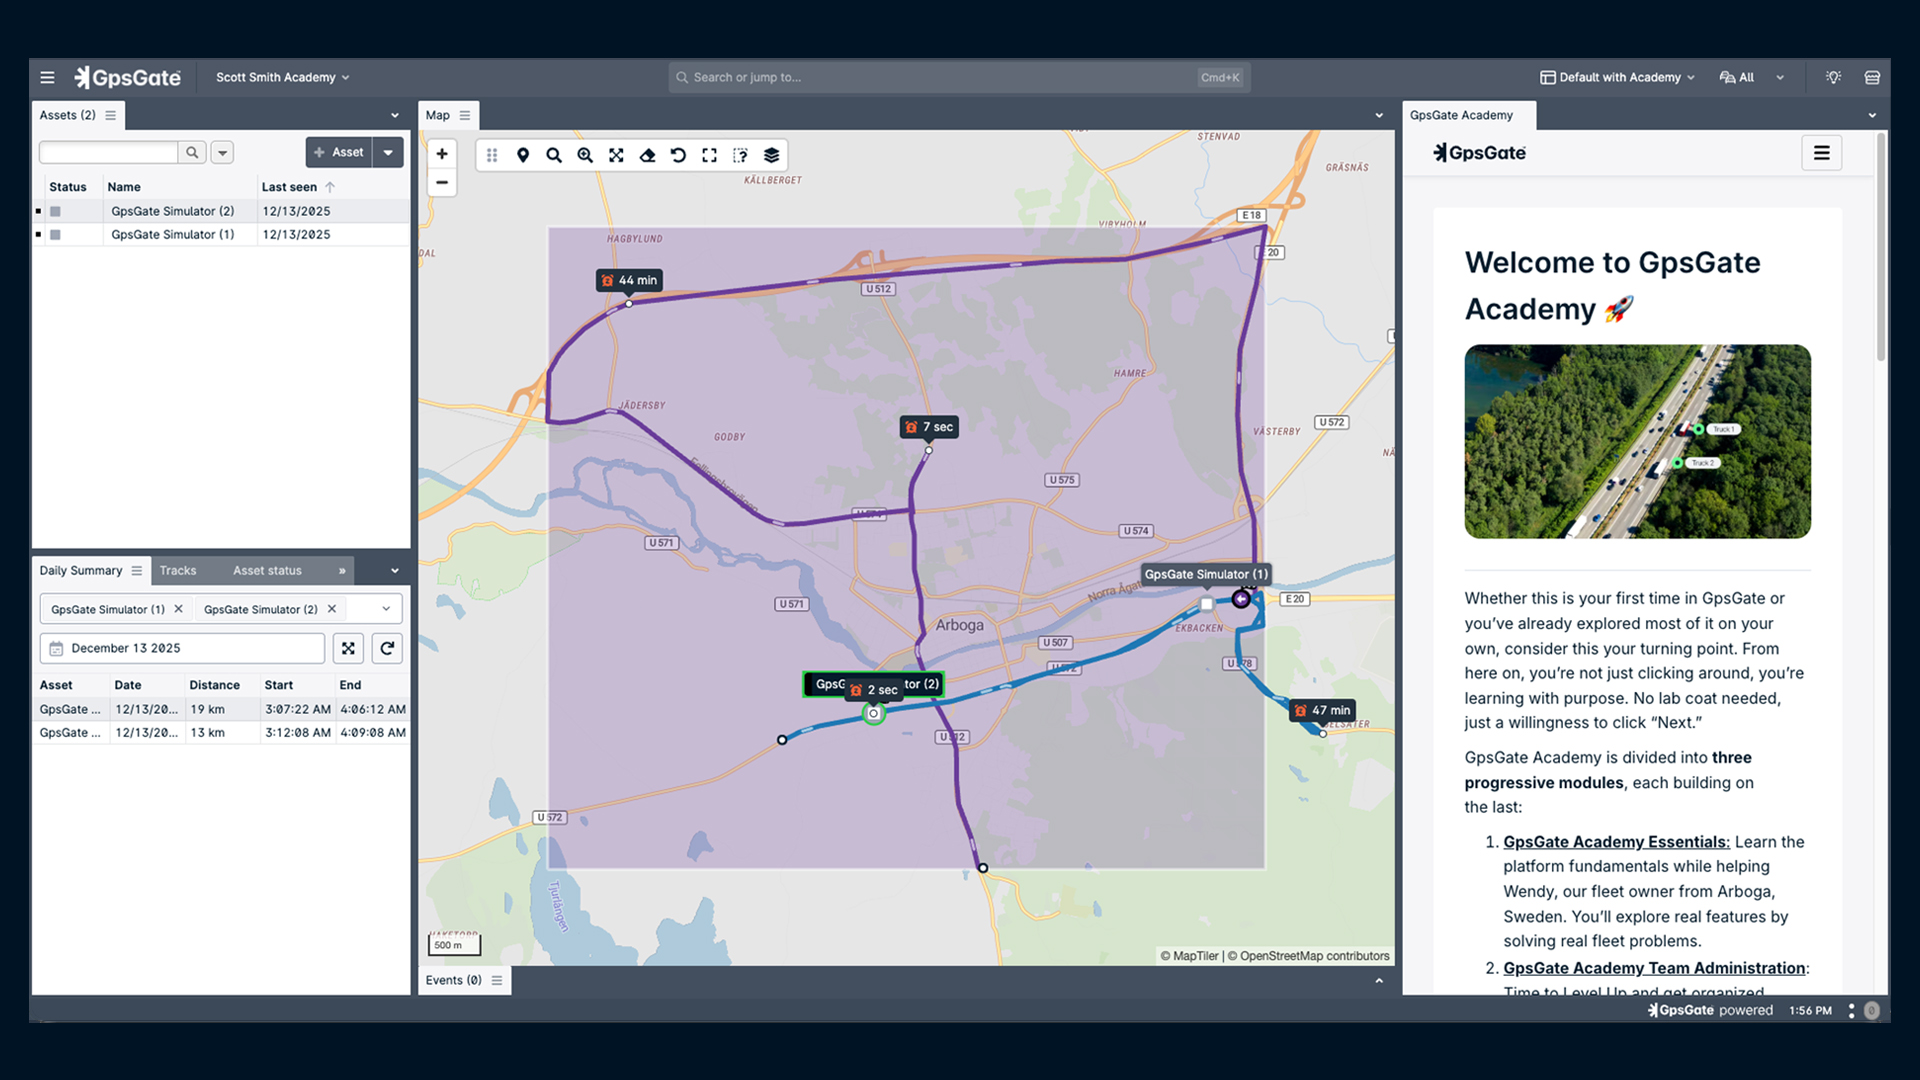Select the location pin marker tool
Image resolution: width=1920 pixels, height=1080 pixels.
click(523, 155)
